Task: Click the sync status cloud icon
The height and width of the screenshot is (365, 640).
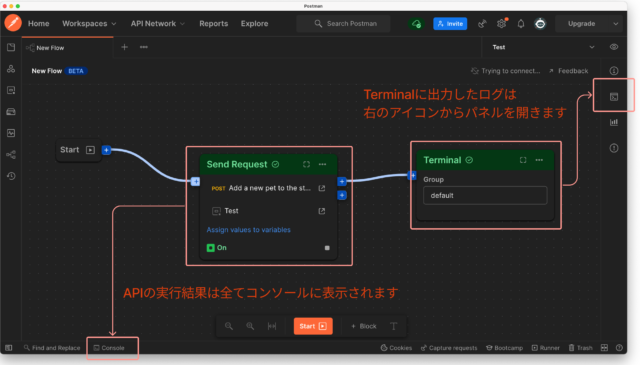Action: (x=416, y=24)
